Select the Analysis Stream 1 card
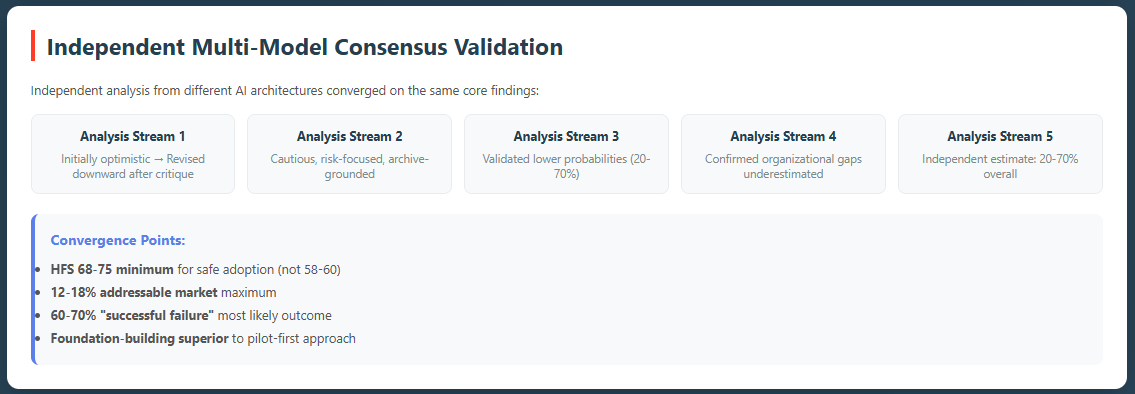This screenshot has height=394, width=1135. pos(132,154)
